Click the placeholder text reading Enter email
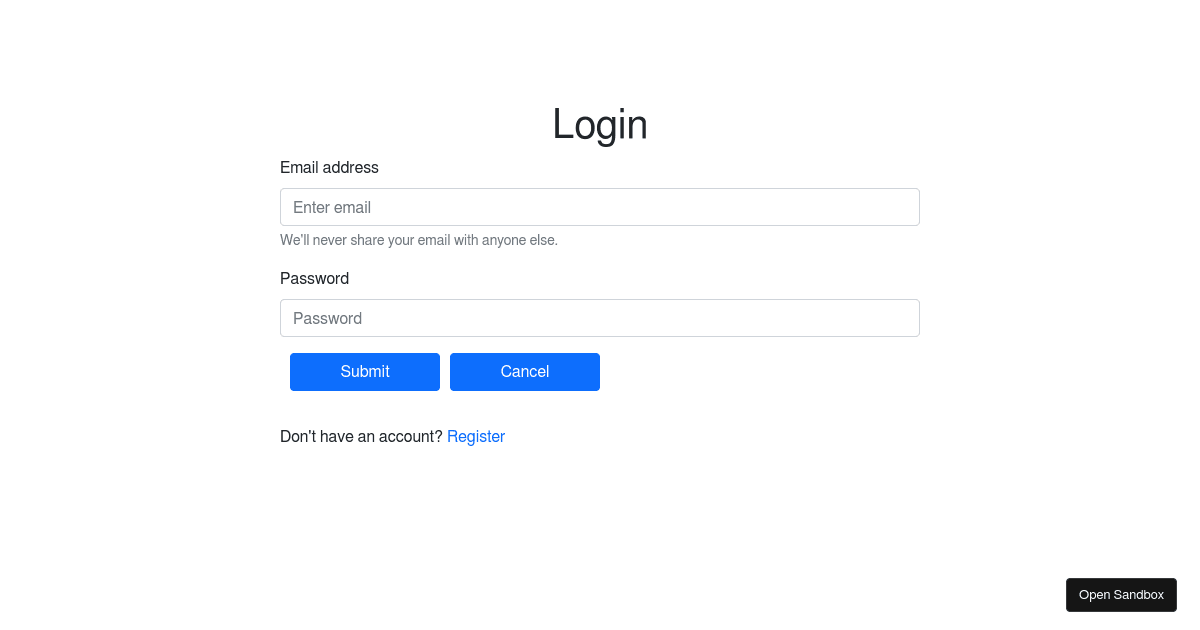 tap(331, 207)
